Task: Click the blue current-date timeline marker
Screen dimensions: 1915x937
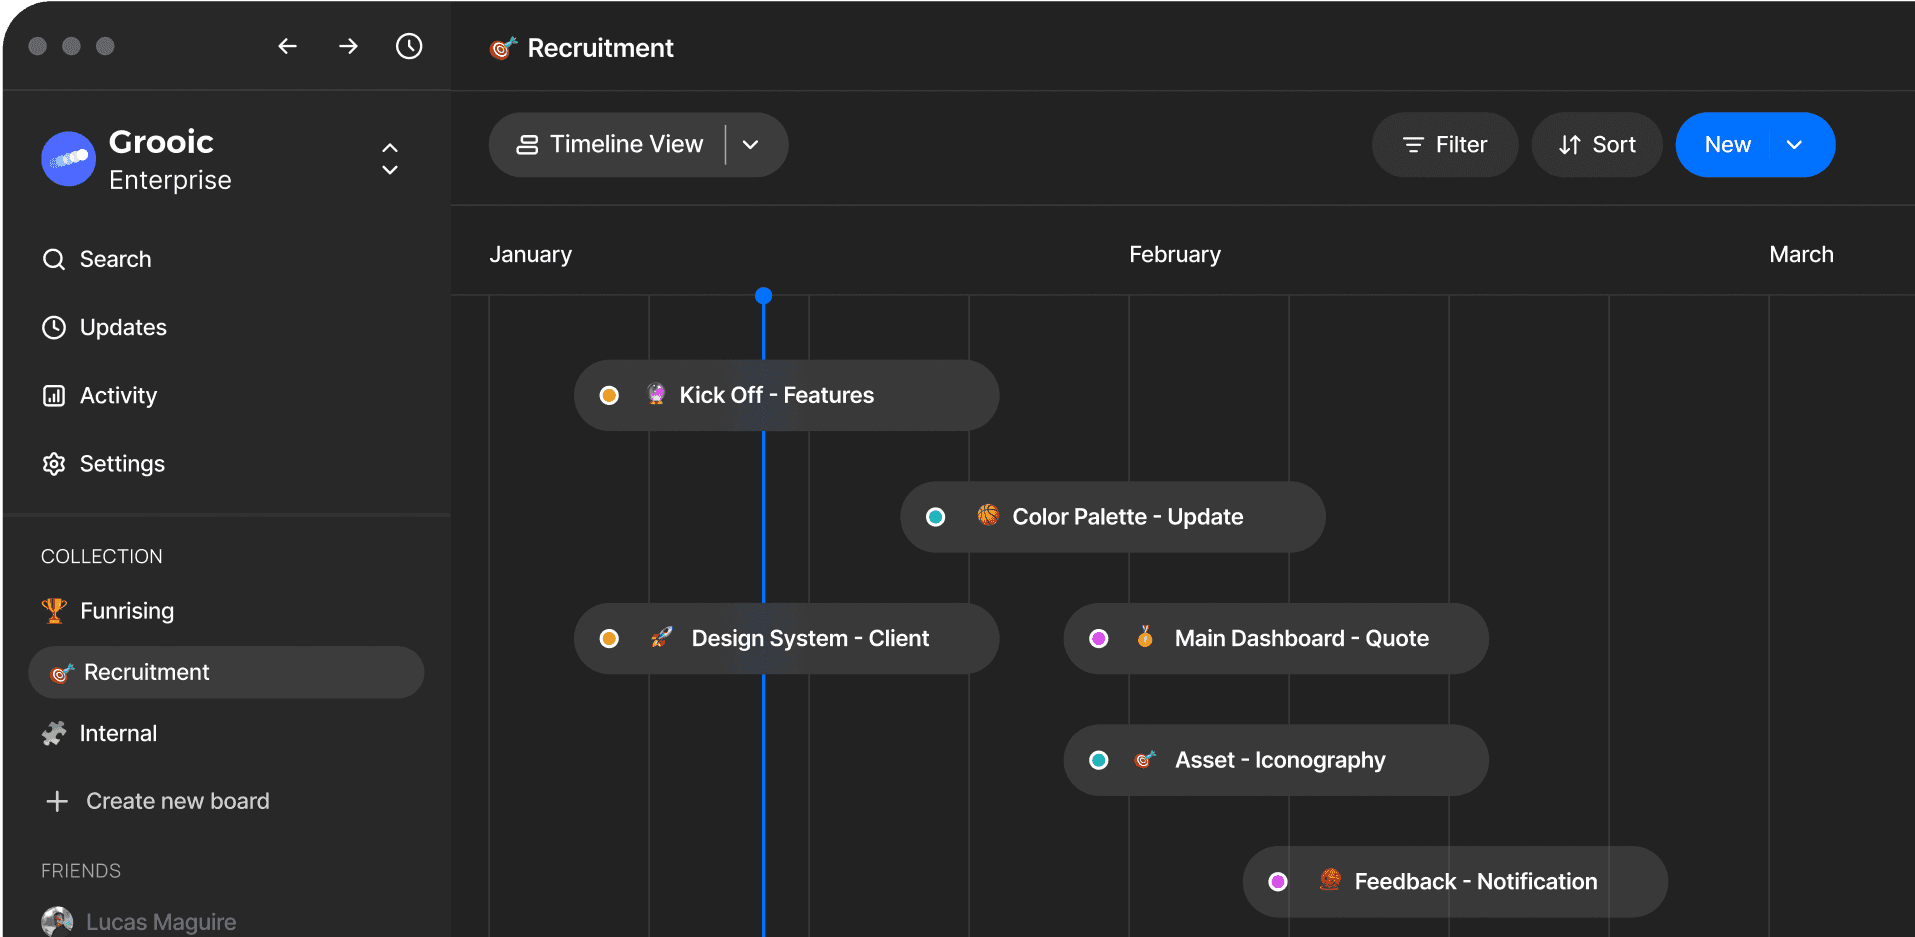Action: [x=764, y=296]
